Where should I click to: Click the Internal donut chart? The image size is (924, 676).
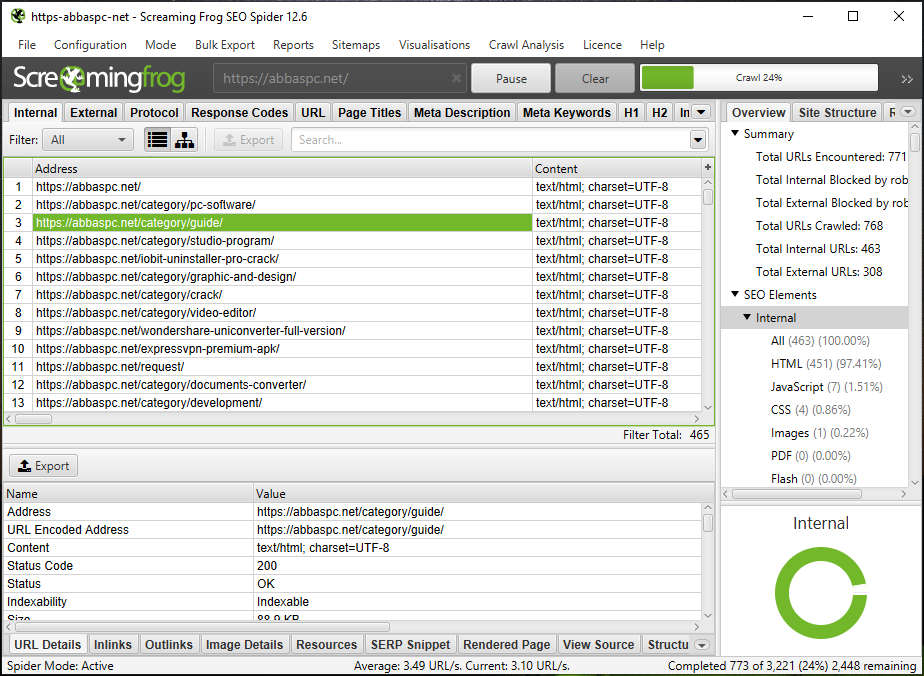click(820, 592)
